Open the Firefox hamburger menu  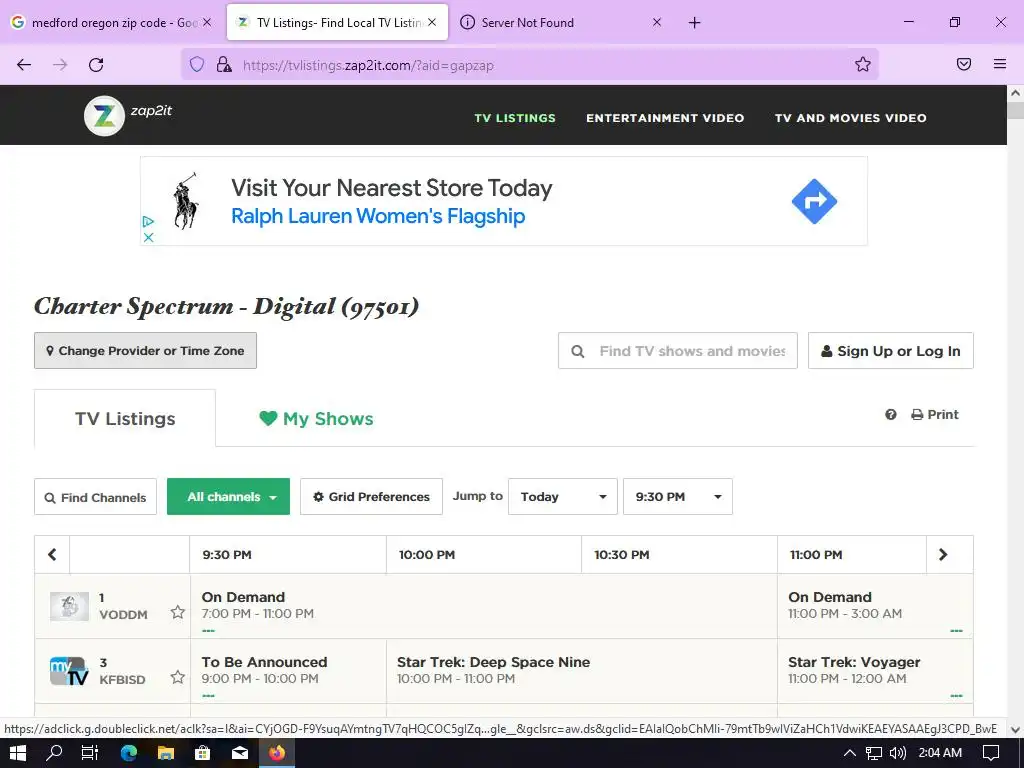(x=1000, y=64)
